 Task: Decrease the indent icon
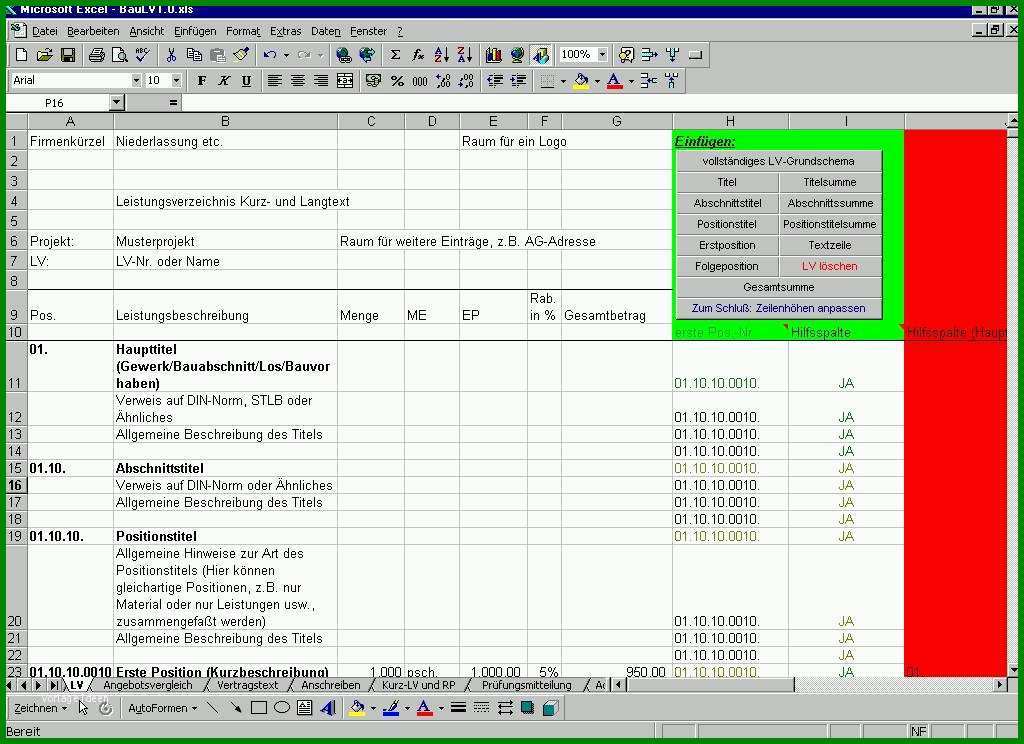coord(495,81)
